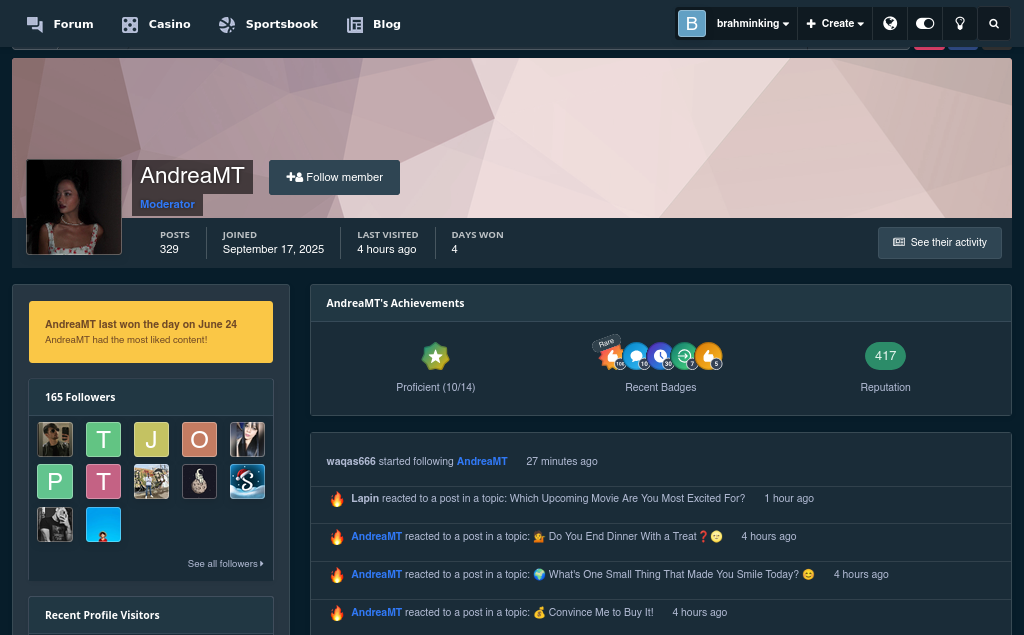Click the Days Won 4 stat
This screenshot has width=1024, height=635.
[477, 242]
